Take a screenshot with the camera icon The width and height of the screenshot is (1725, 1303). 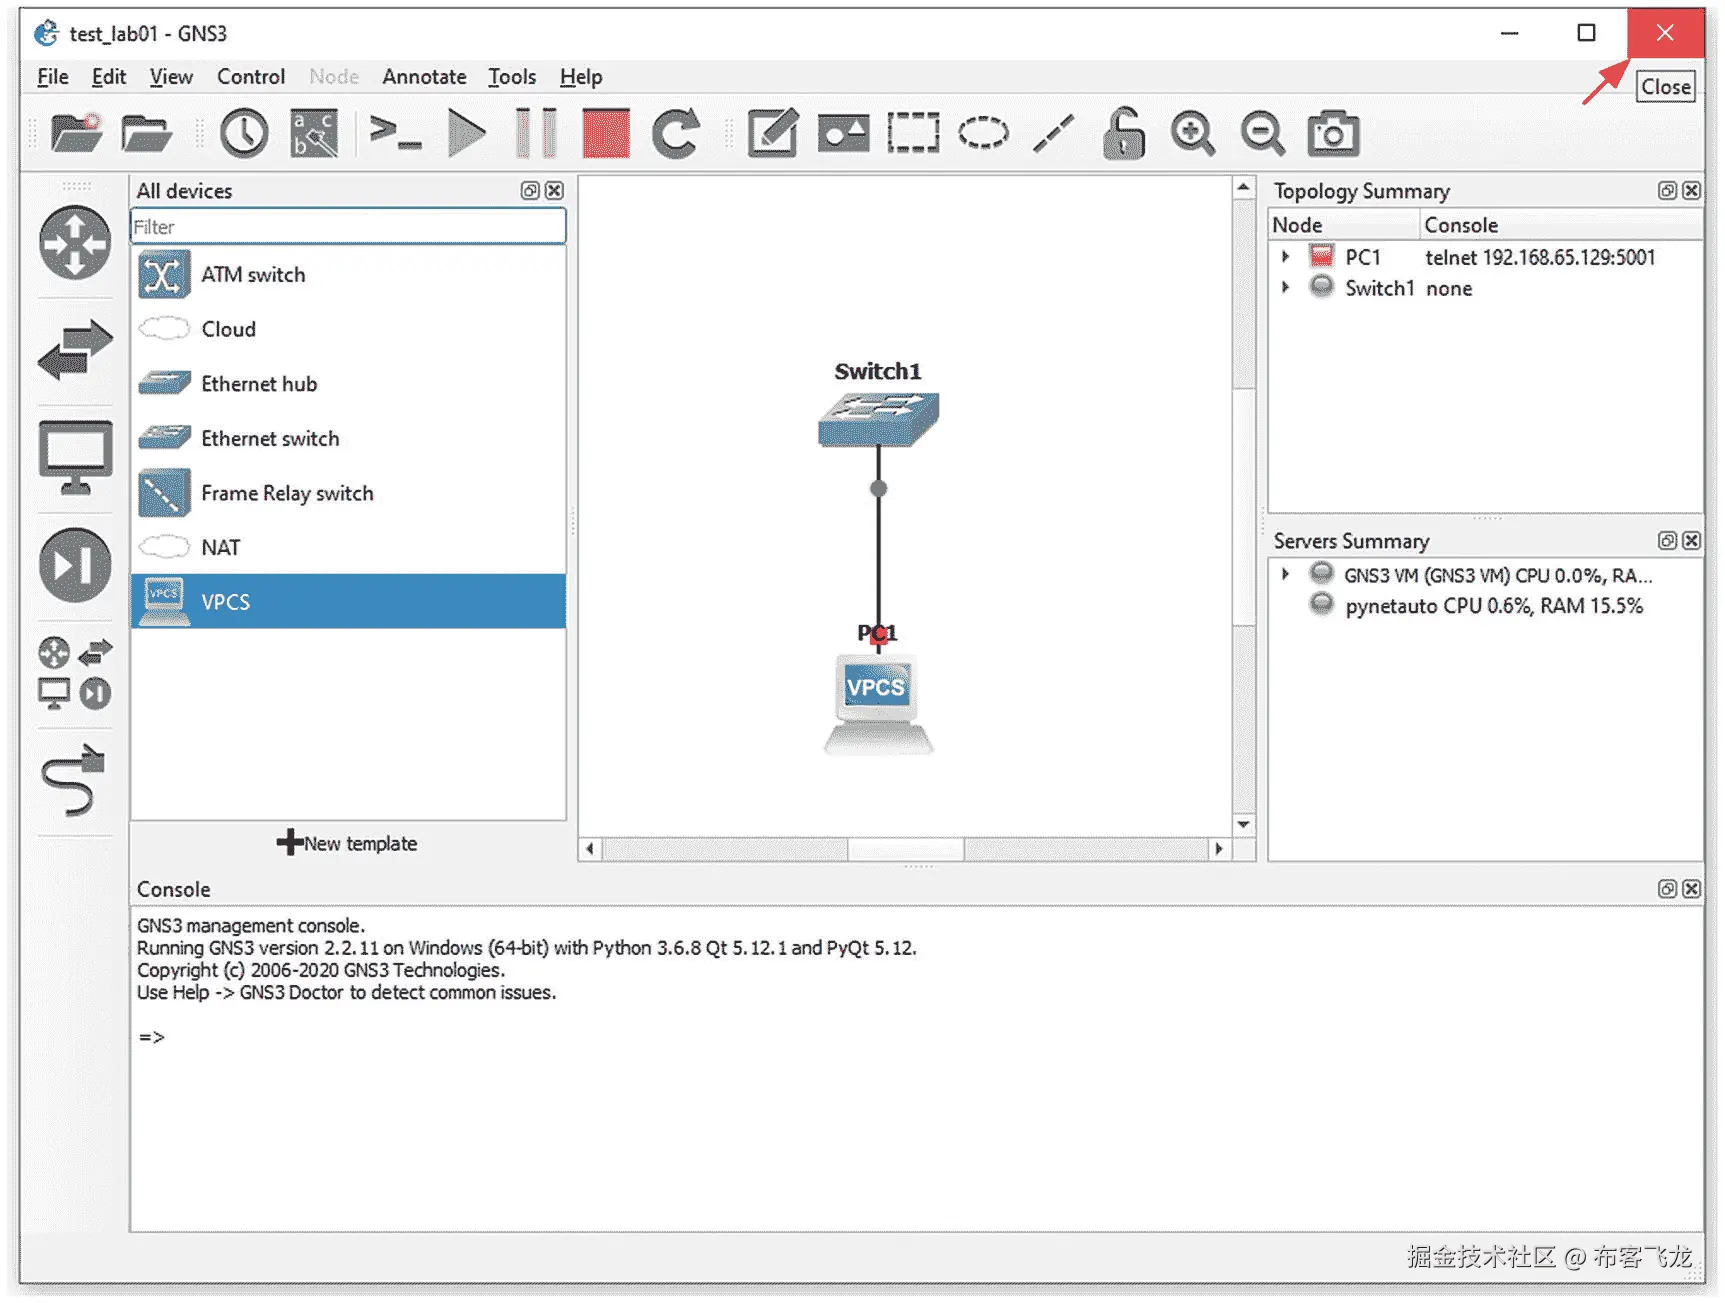1333,133
